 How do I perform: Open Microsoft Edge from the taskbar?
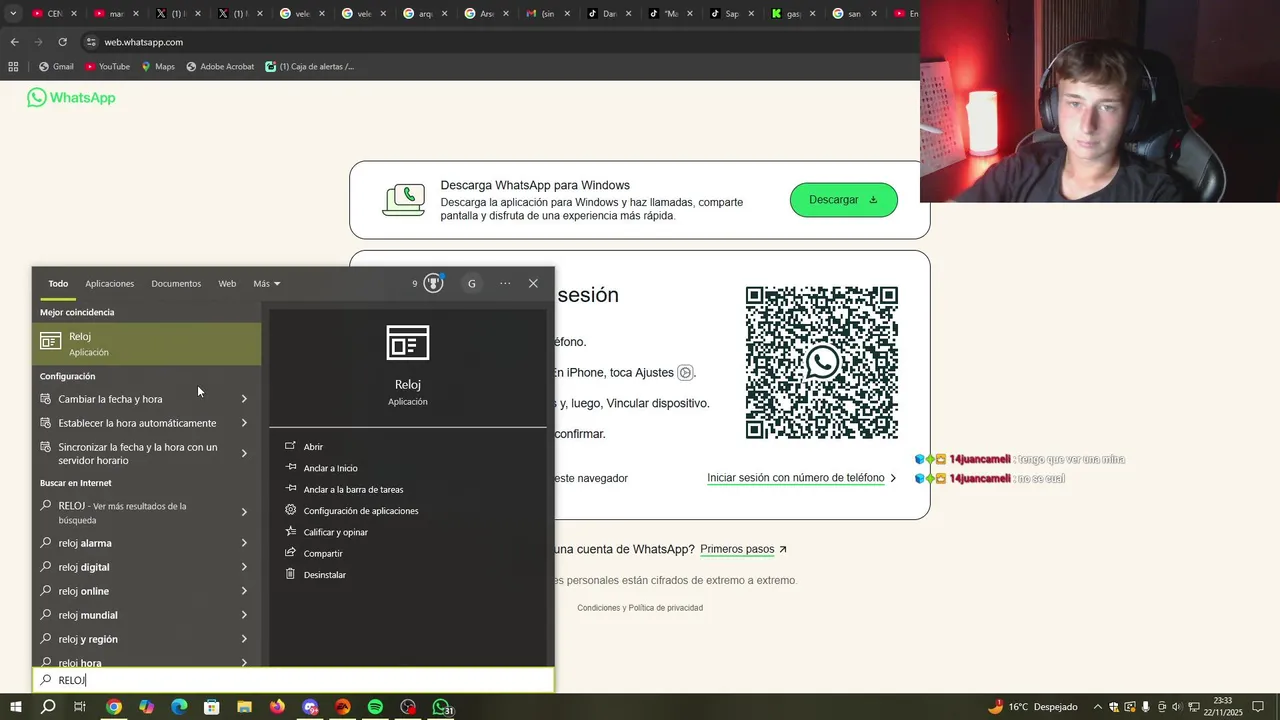coord(179,707)
